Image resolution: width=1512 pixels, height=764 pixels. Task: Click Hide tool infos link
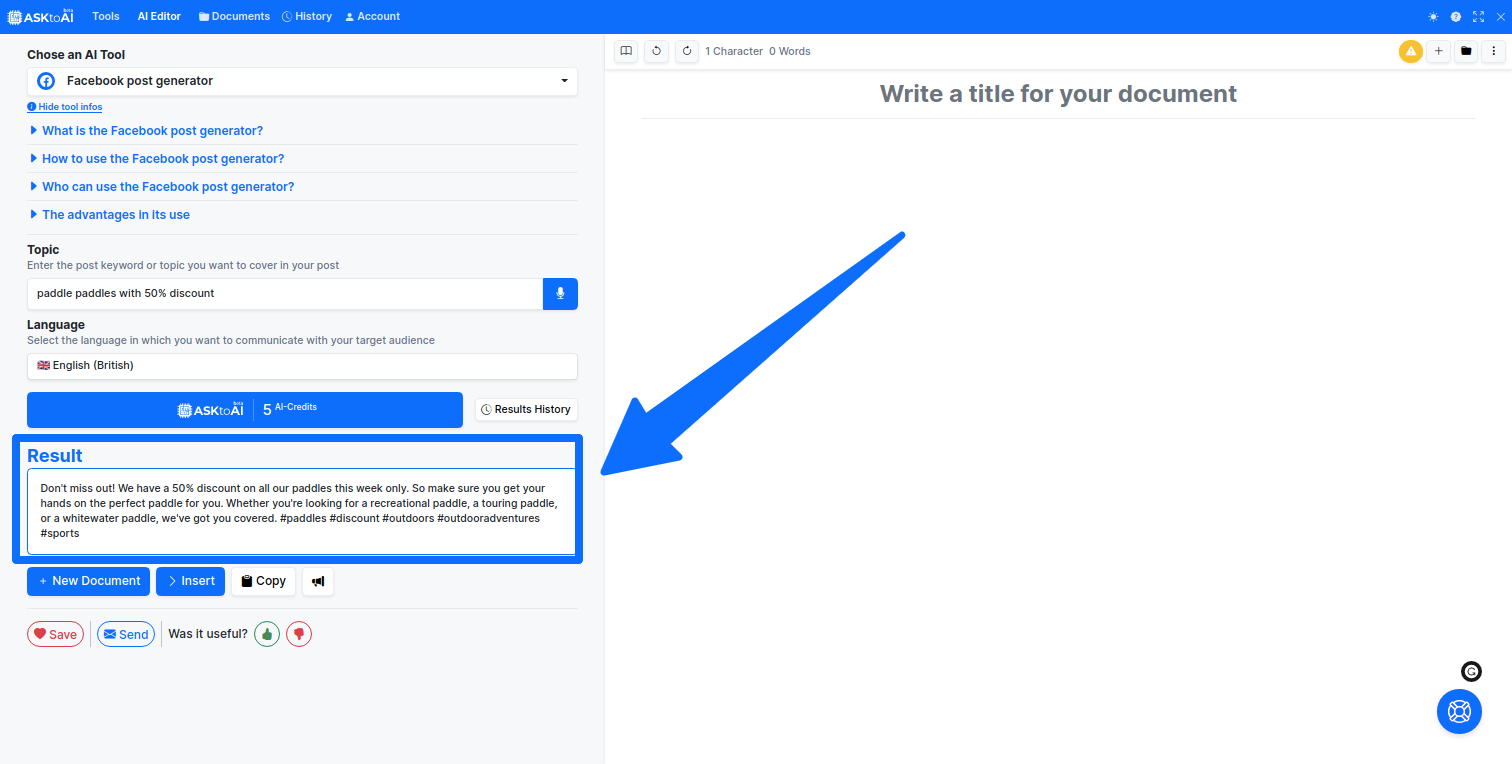tap(64, 106)
